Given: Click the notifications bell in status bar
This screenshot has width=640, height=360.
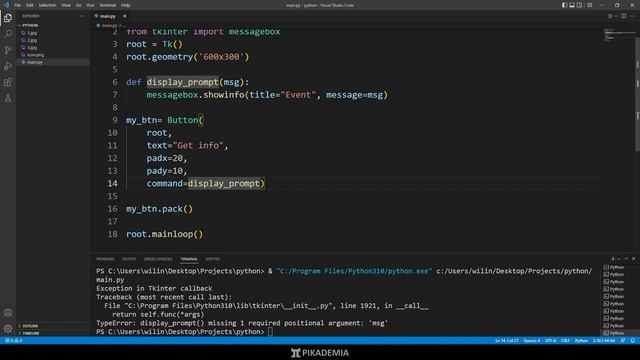Looking at the screenshot, I should click(633, 340).
